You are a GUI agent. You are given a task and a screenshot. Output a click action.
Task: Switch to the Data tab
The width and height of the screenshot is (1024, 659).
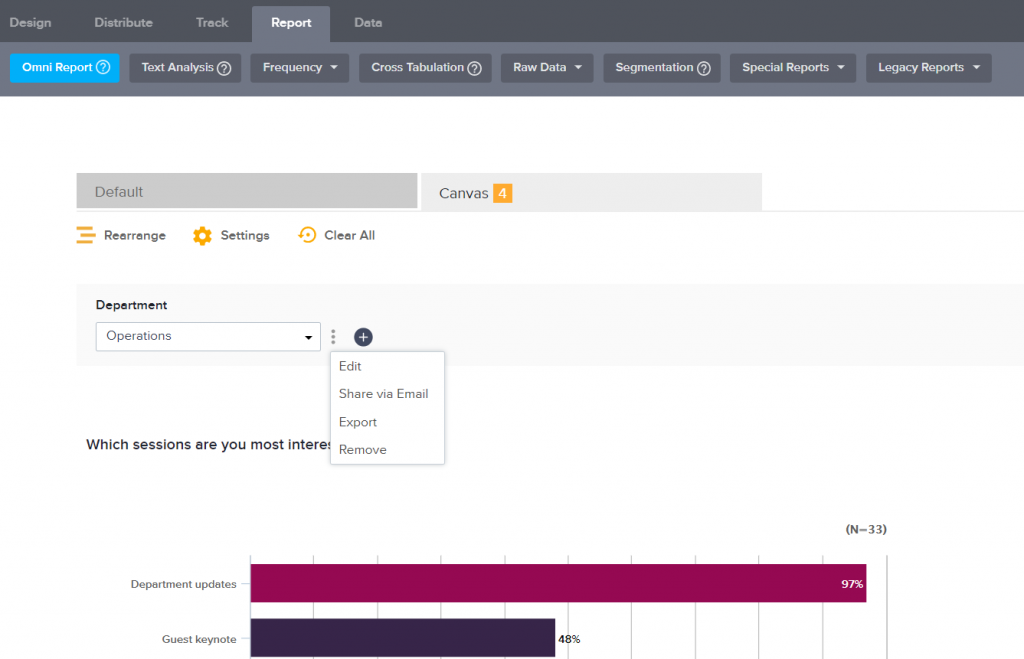coord(367,22)
